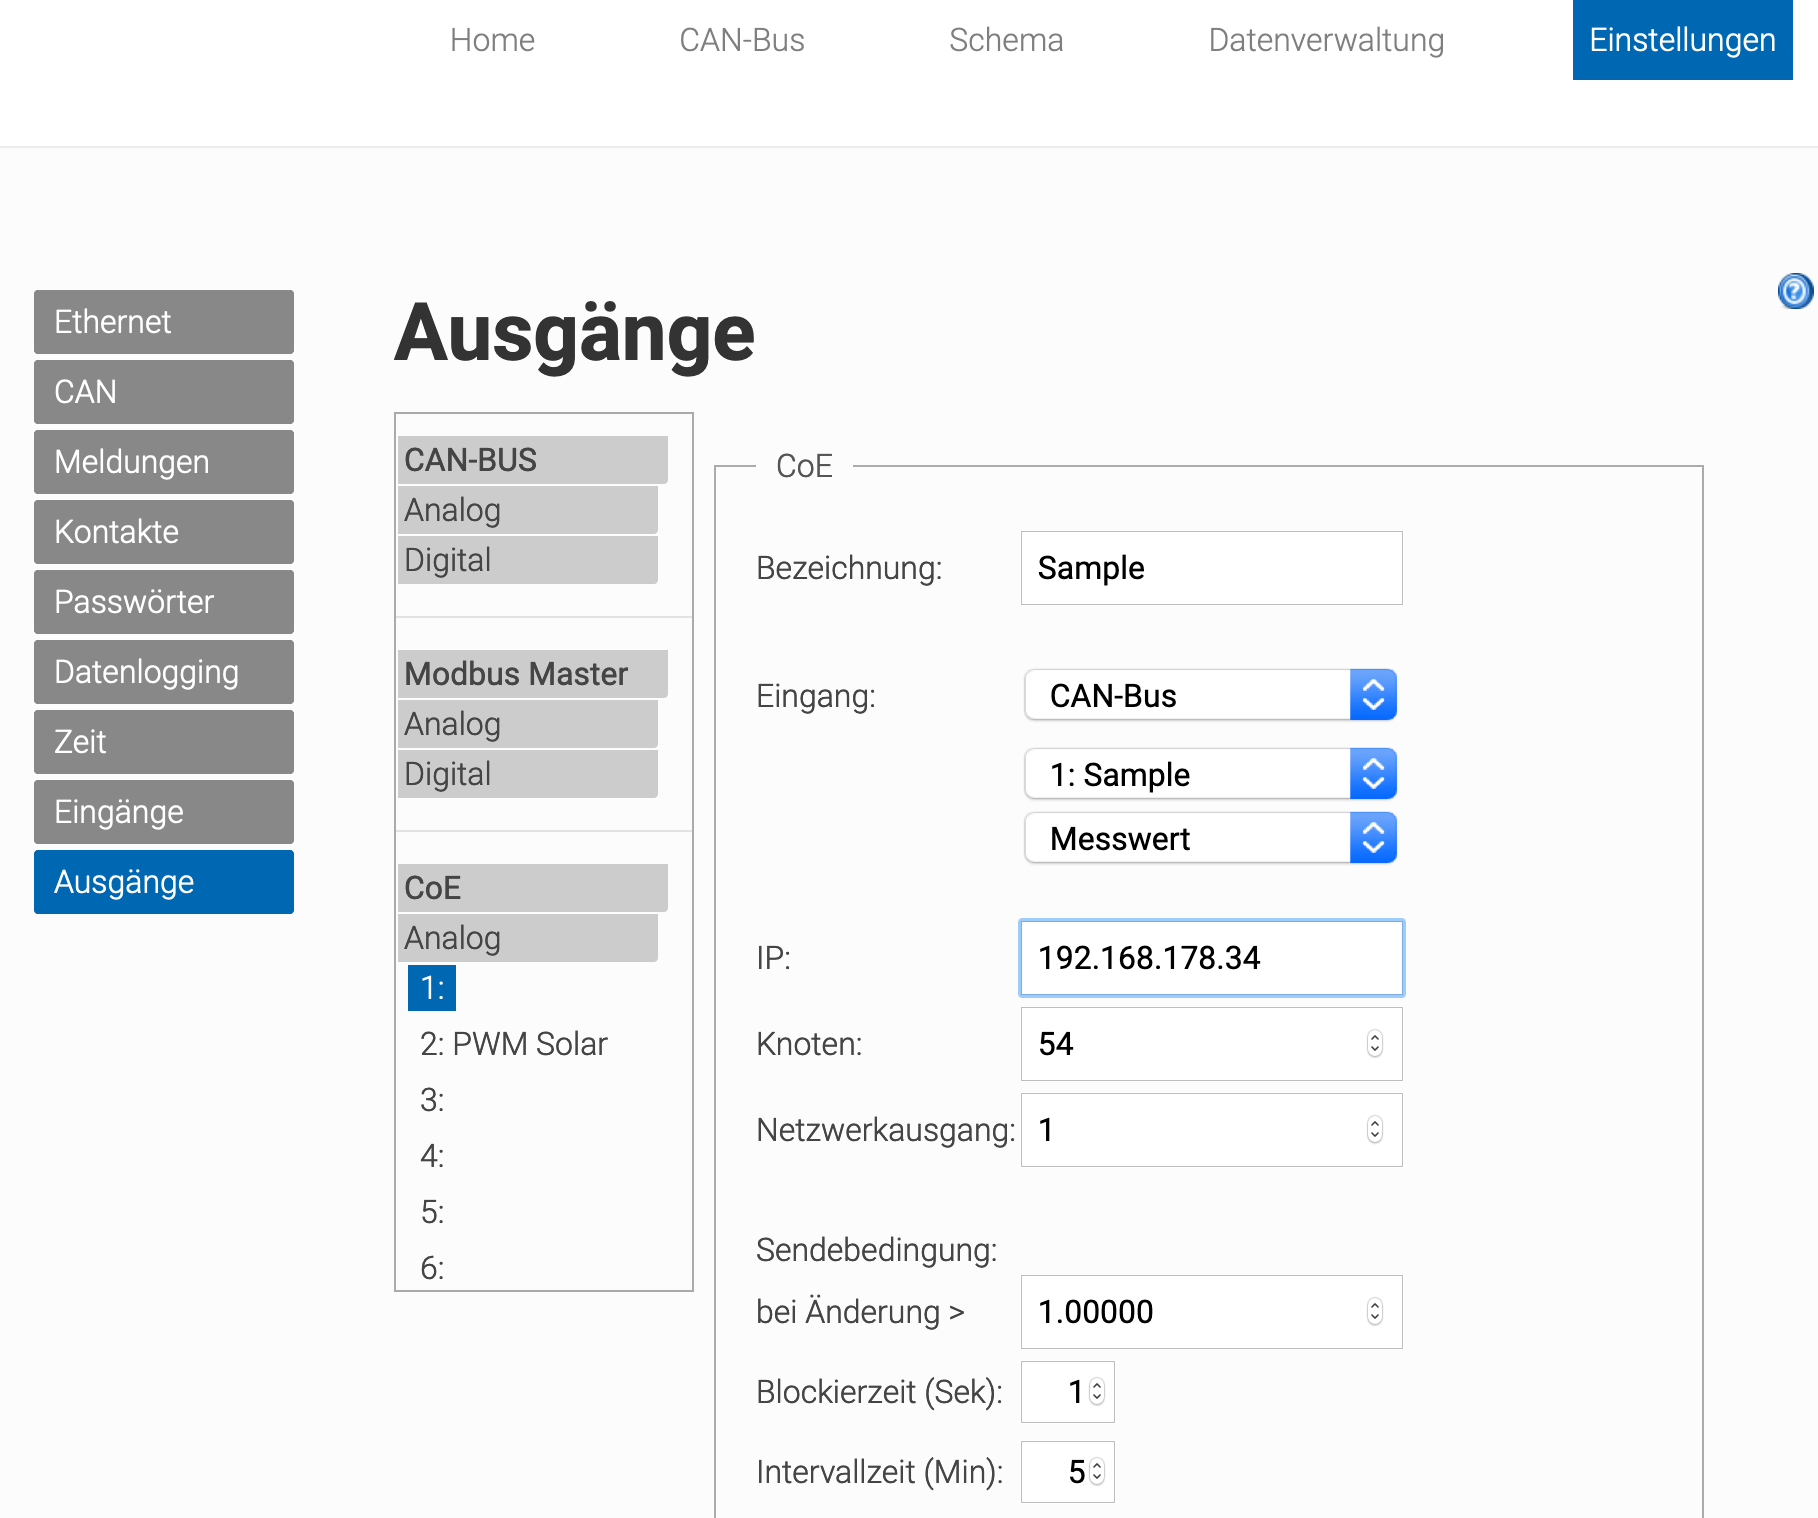Click the Knoten stepper arrows
This screenshot has width=1818, height=1518.
1375,1044
